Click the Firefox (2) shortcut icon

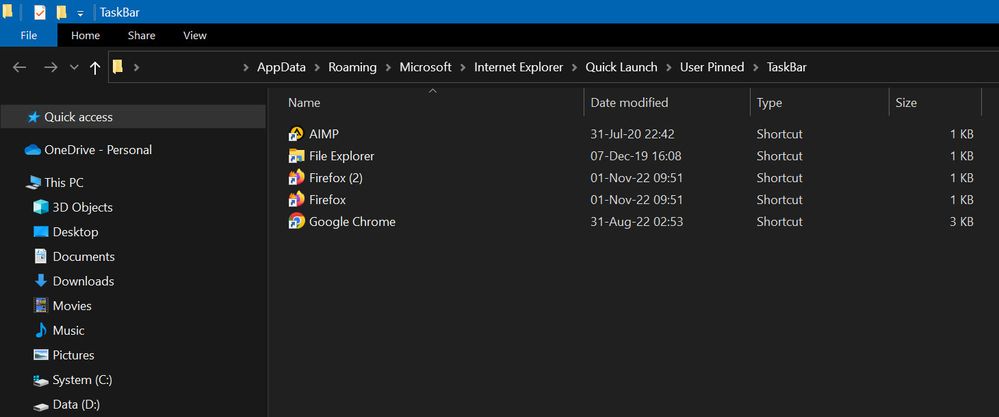coord(296,178)
